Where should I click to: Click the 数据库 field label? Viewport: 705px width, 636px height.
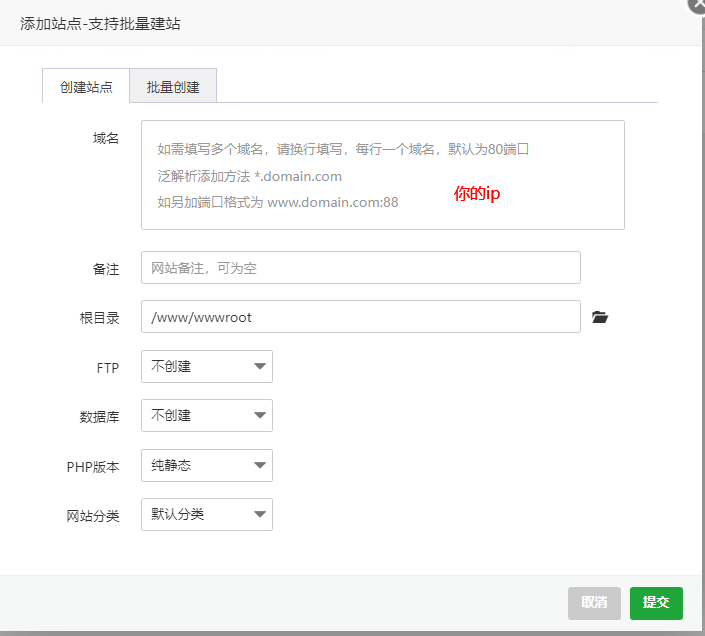100,417
